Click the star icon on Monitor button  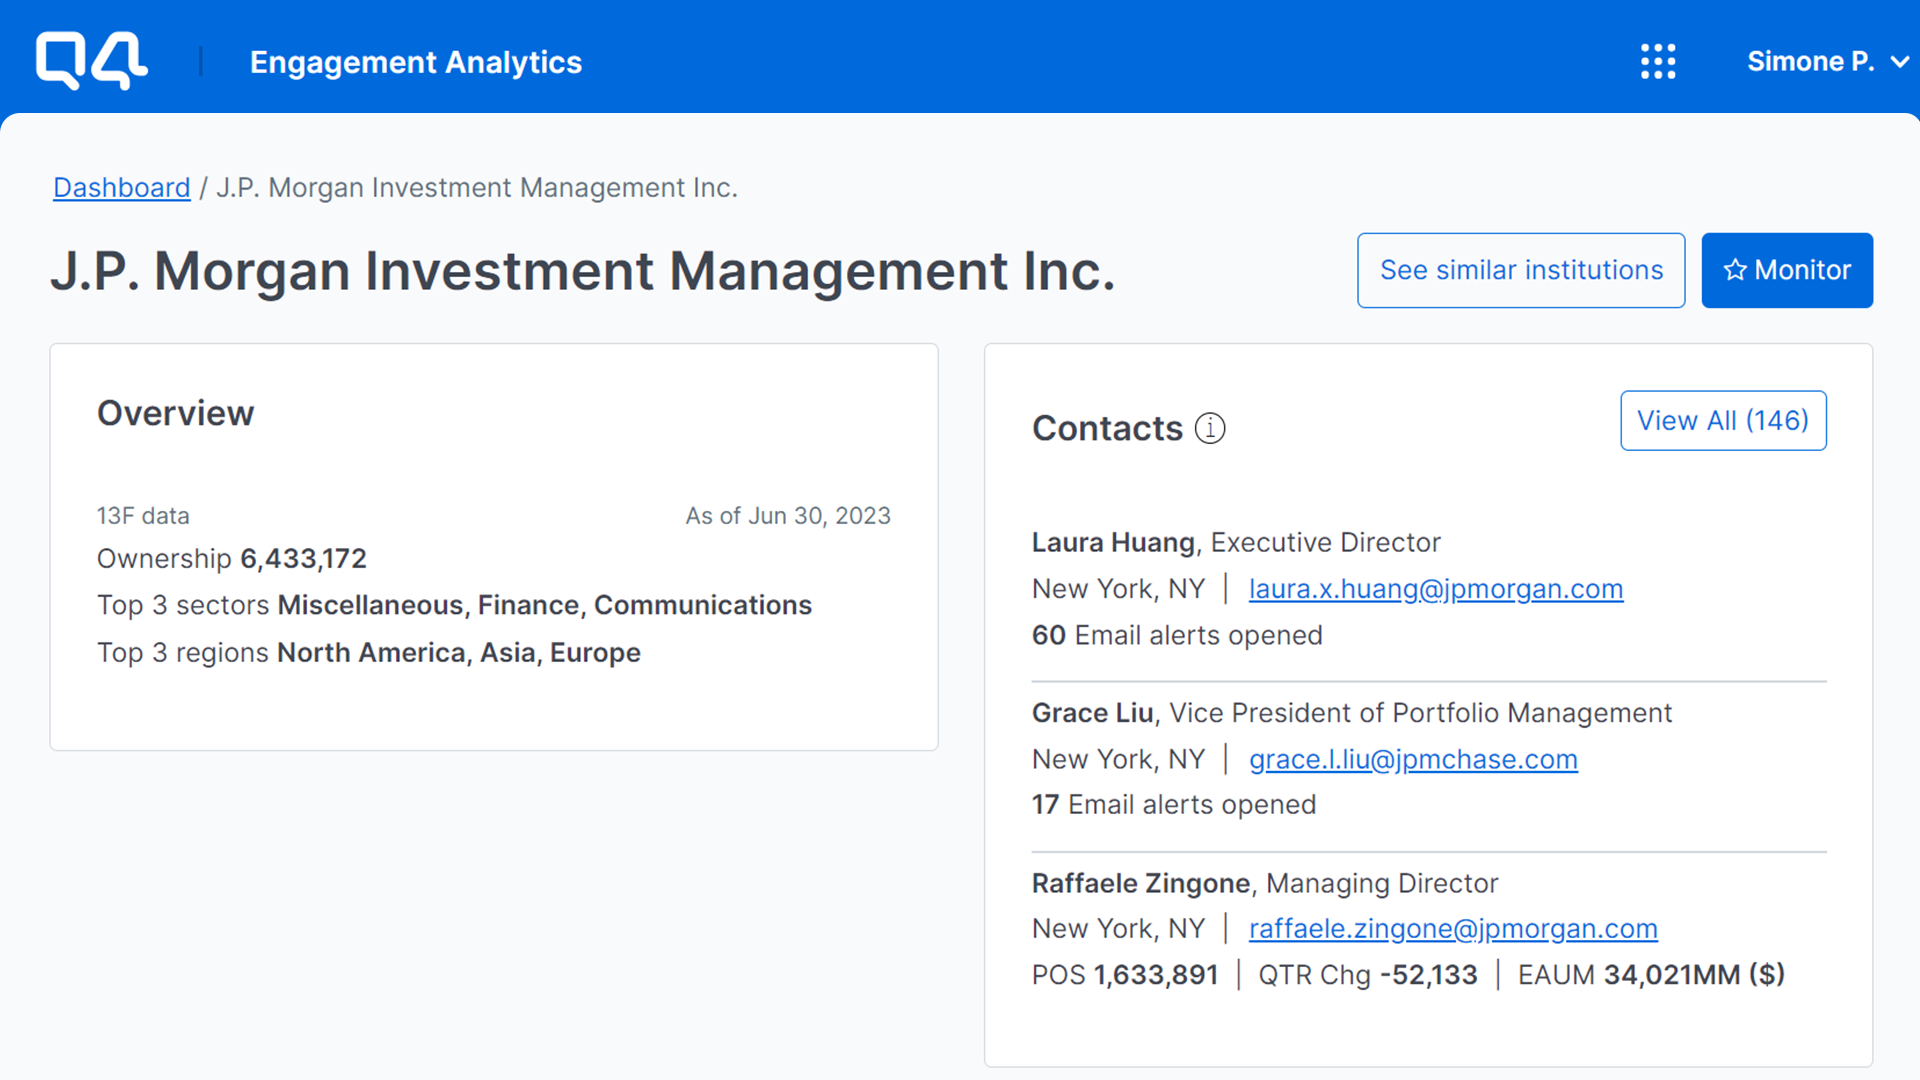[x=1735, y=270]
